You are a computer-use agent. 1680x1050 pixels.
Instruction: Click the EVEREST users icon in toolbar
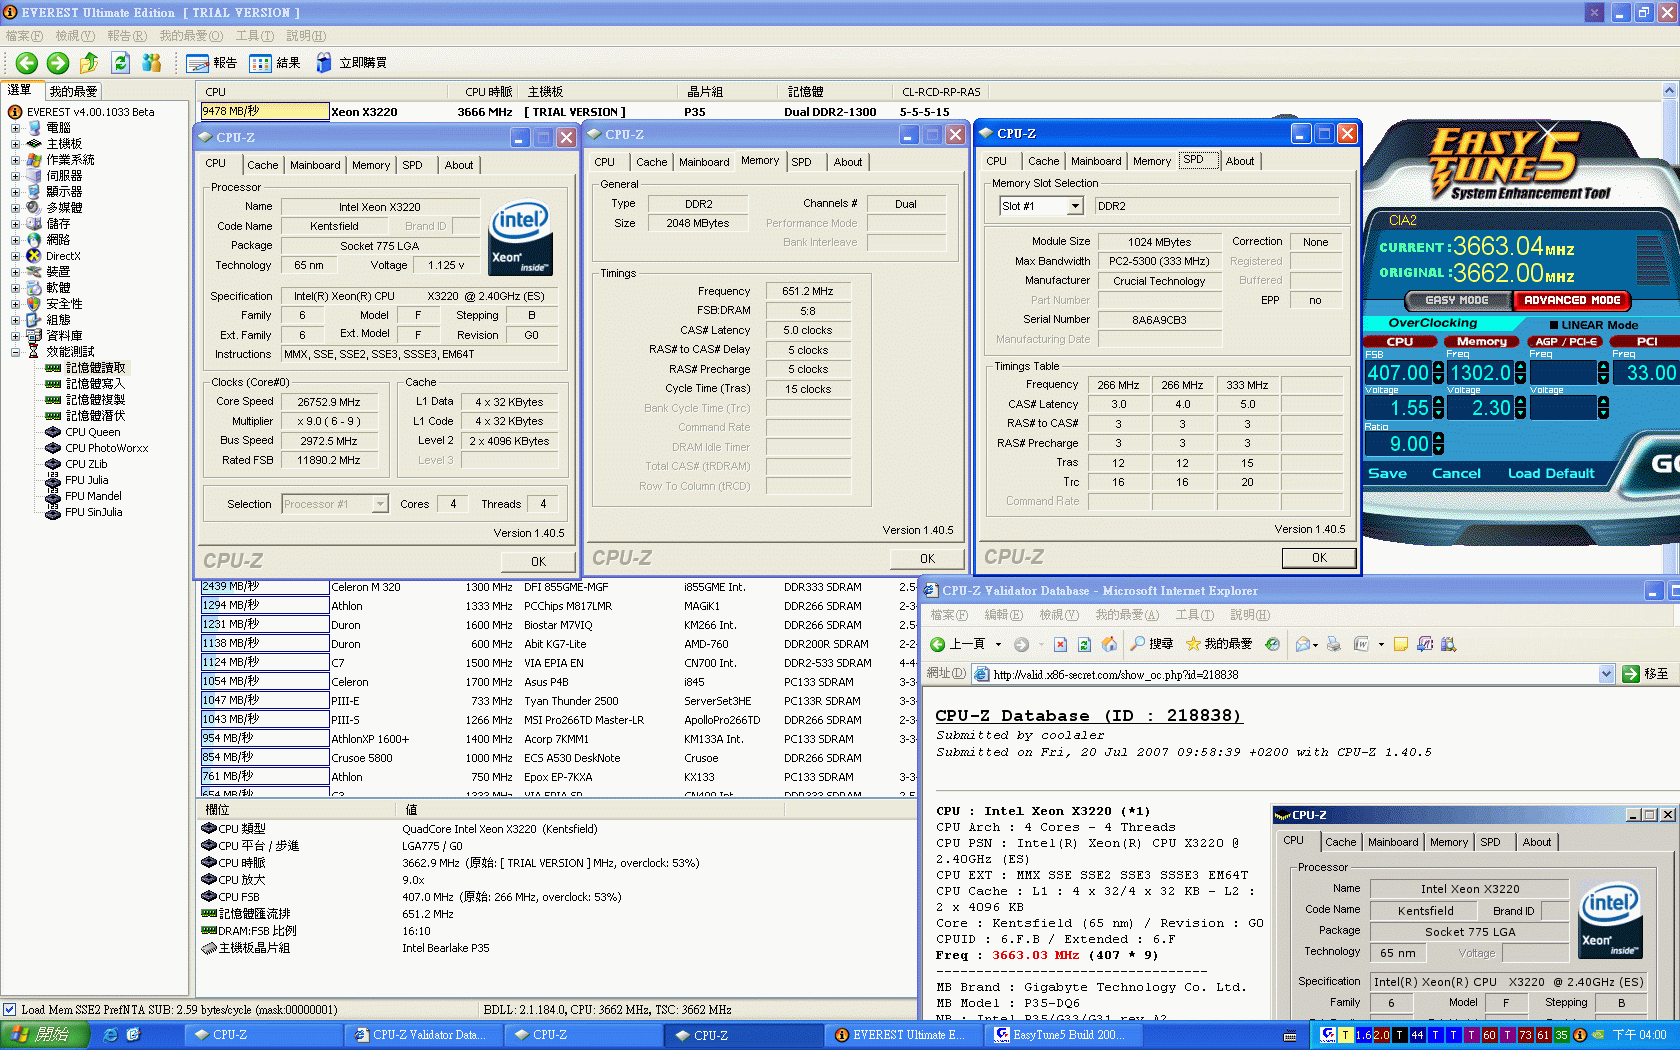point(151,63)
